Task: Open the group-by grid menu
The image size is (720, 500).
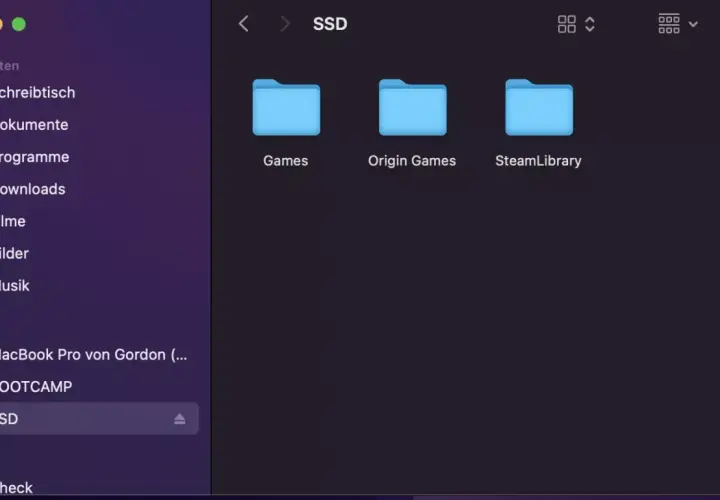Action: click(678, 24)
